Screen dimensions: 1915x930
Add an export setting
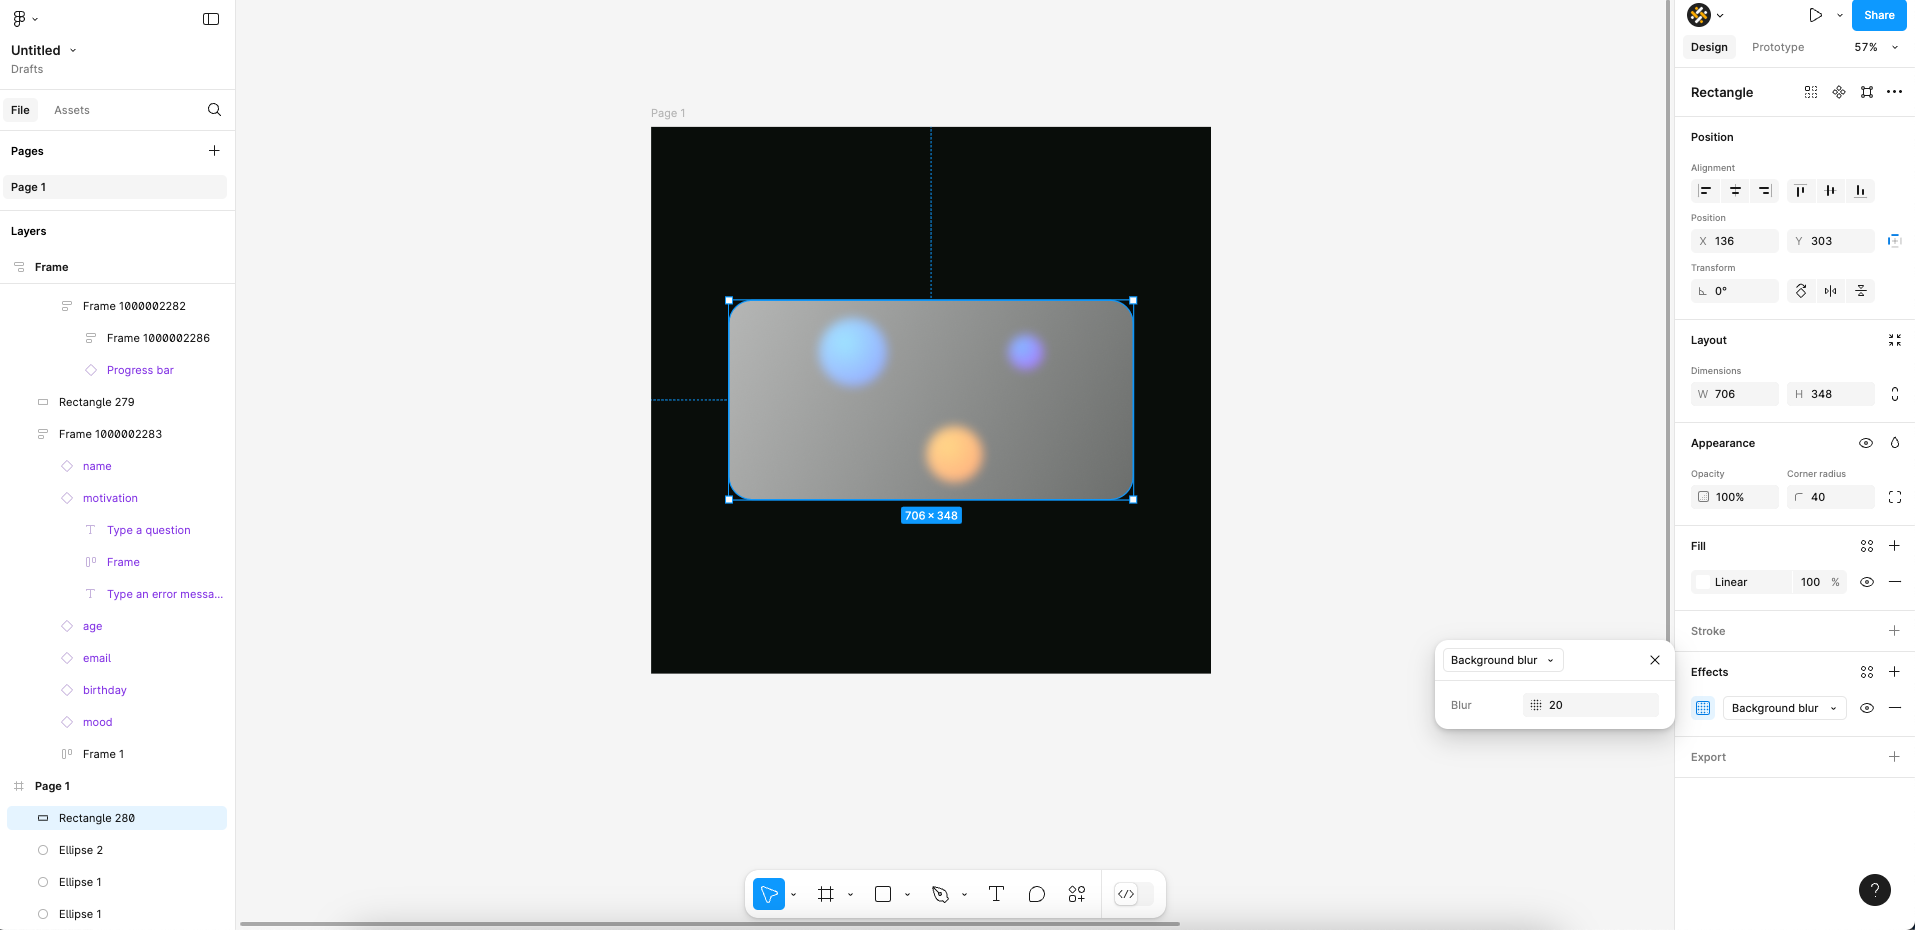coord(1895,757)
